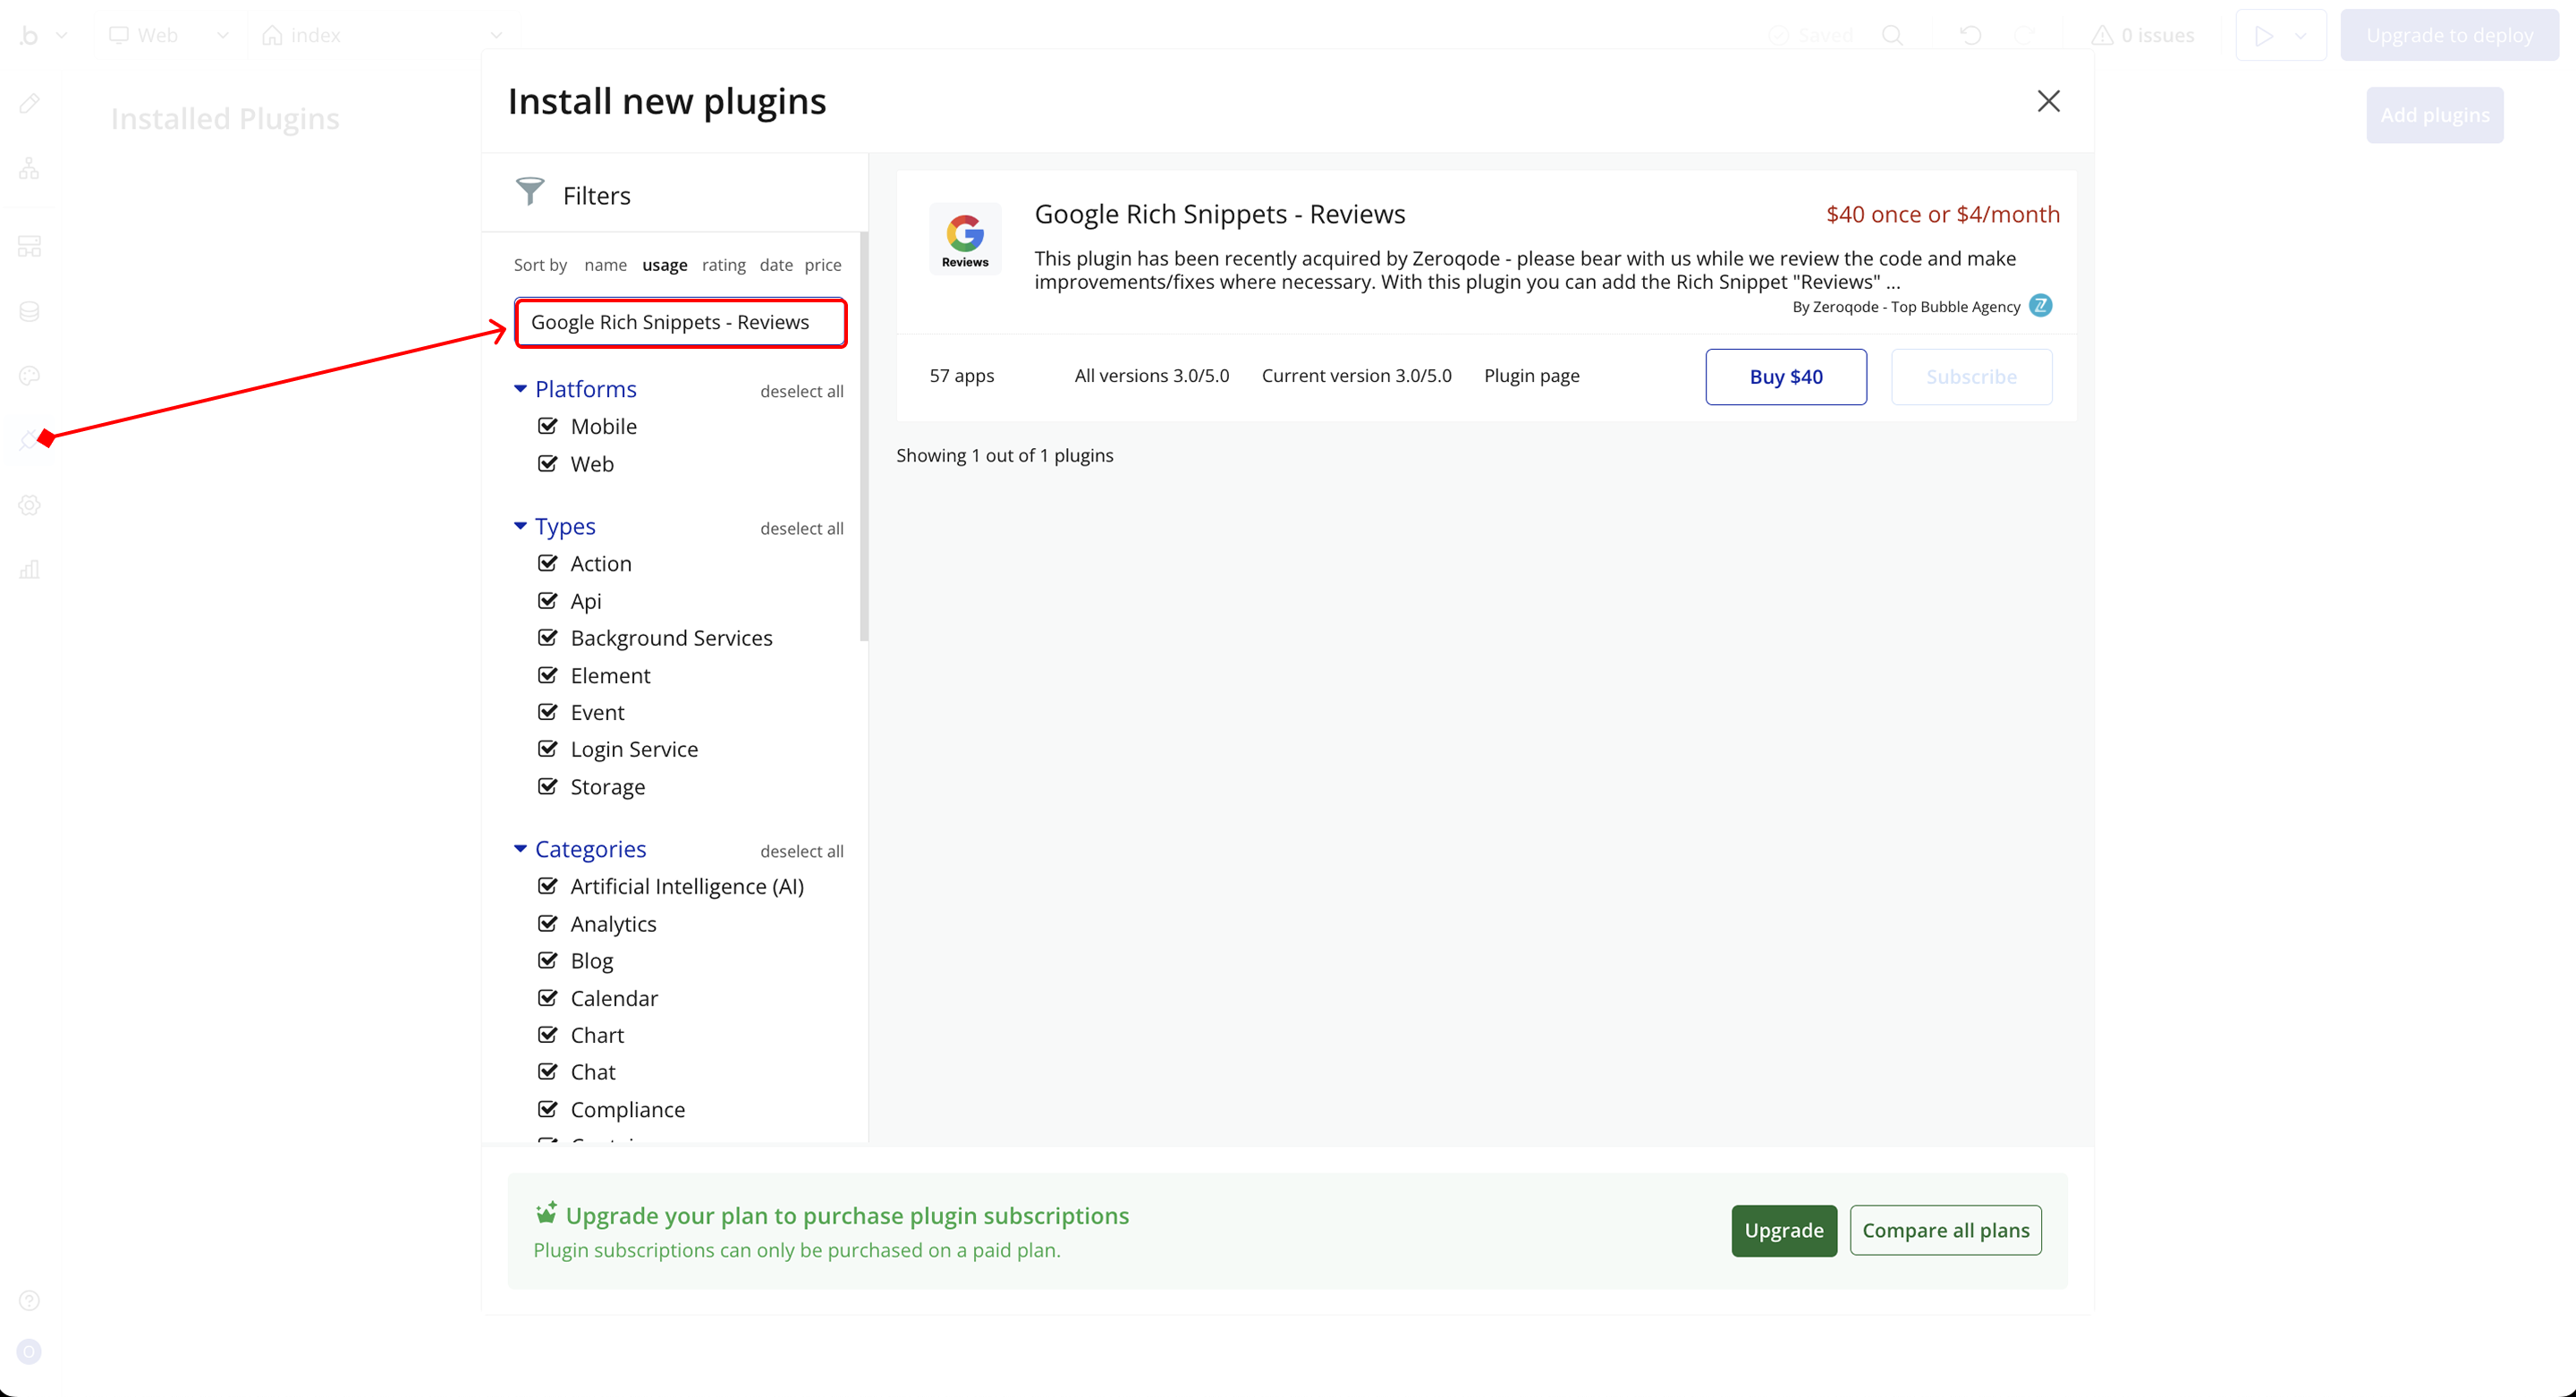2576x1397 pixels.
Task: Toggle the Analytics category checkbox
Action: (x=547, y=923)
